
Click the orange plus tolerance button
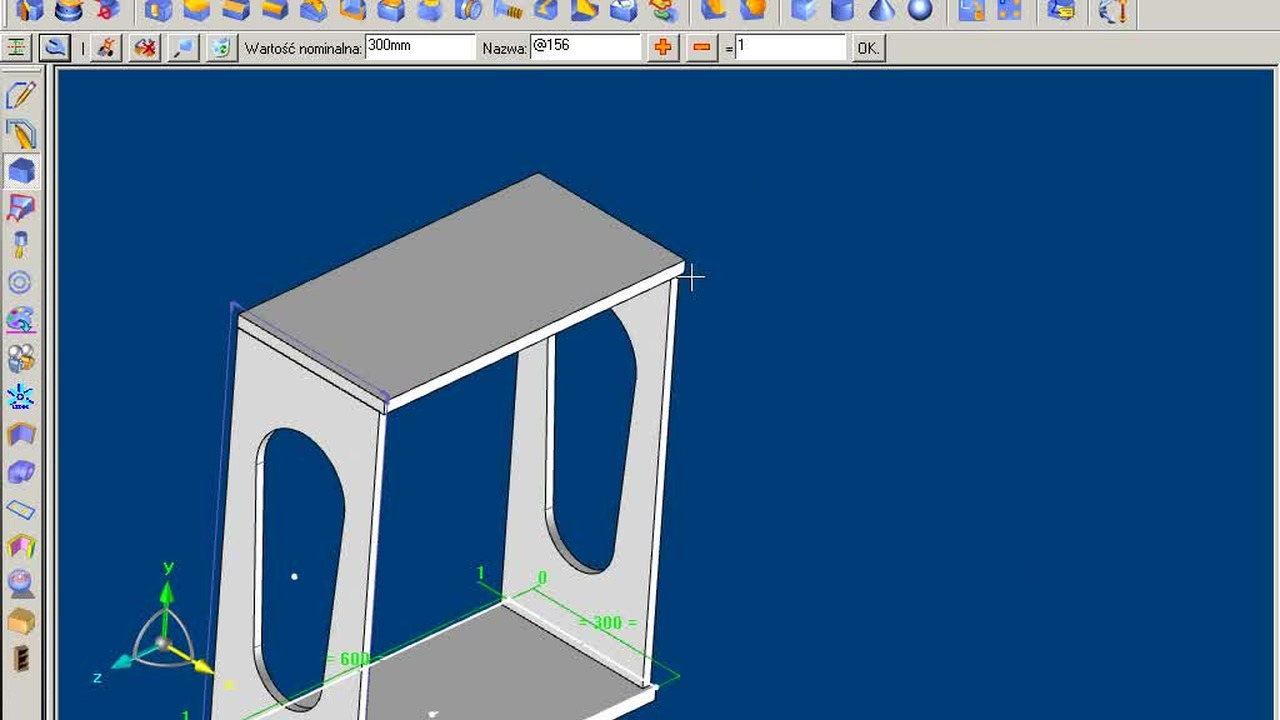(663, 47)
